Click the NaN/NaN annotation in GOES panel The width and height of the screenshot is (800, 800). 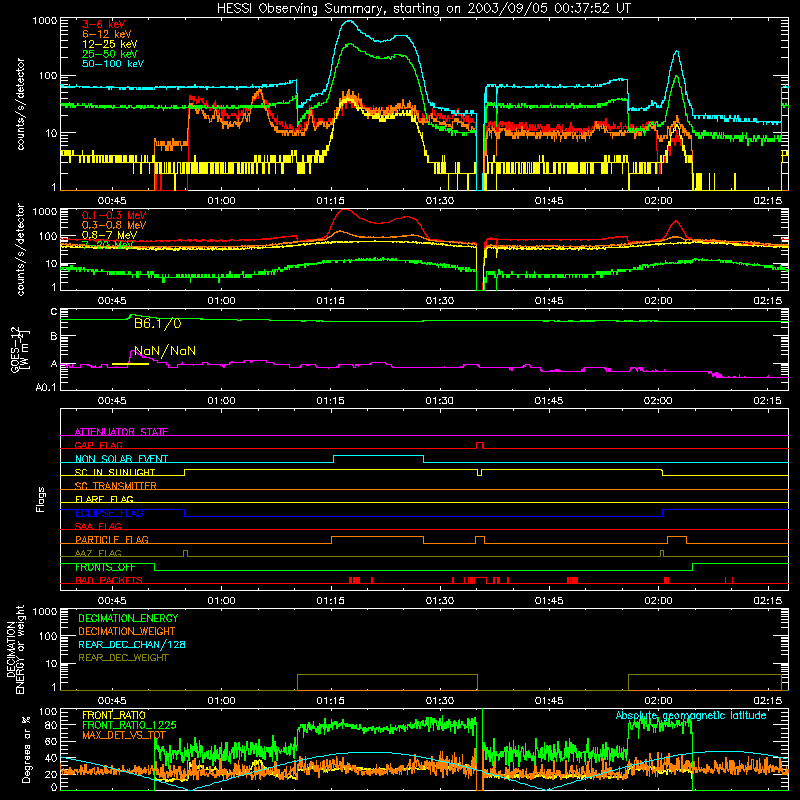[x=164, y=351]
